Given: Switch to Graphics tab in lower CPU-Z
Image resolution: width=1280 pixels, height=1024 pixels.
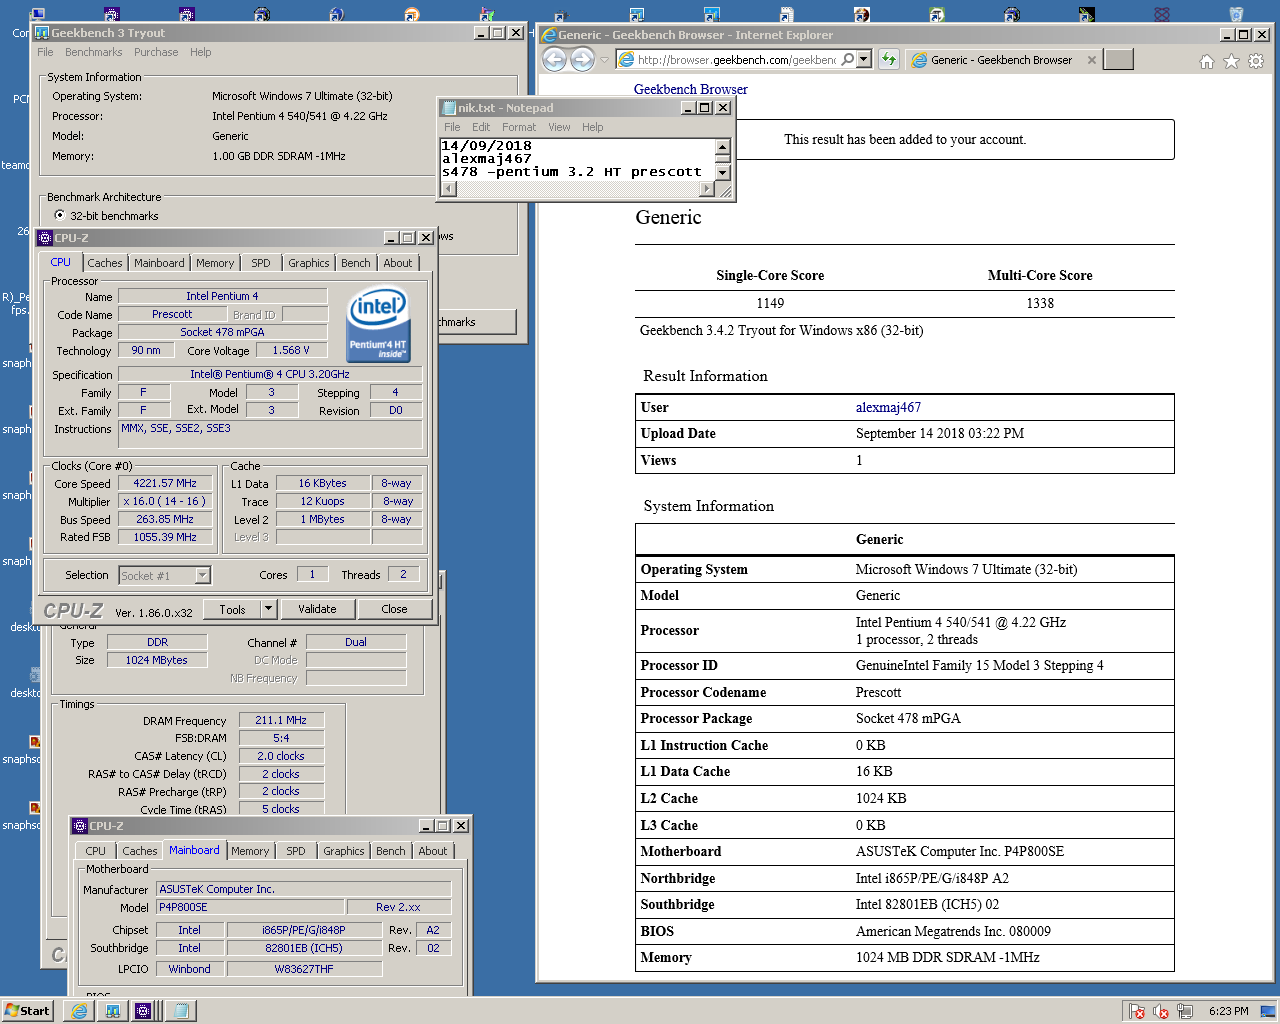Looking at the screenshot, I should tap(344, 851).
